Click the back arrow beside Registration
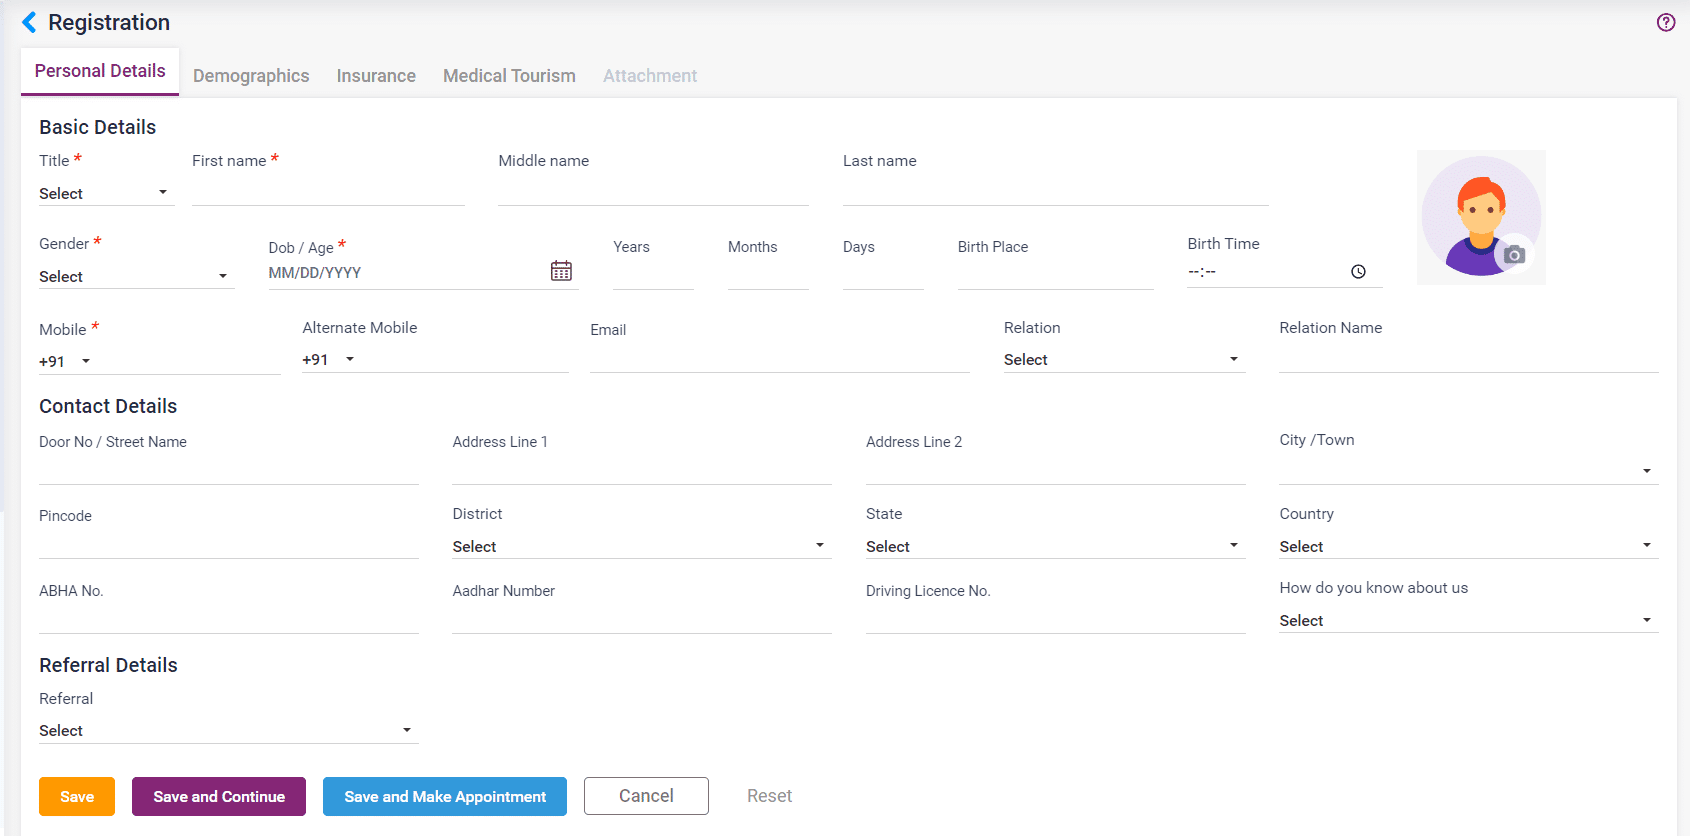 pos(29,23)
